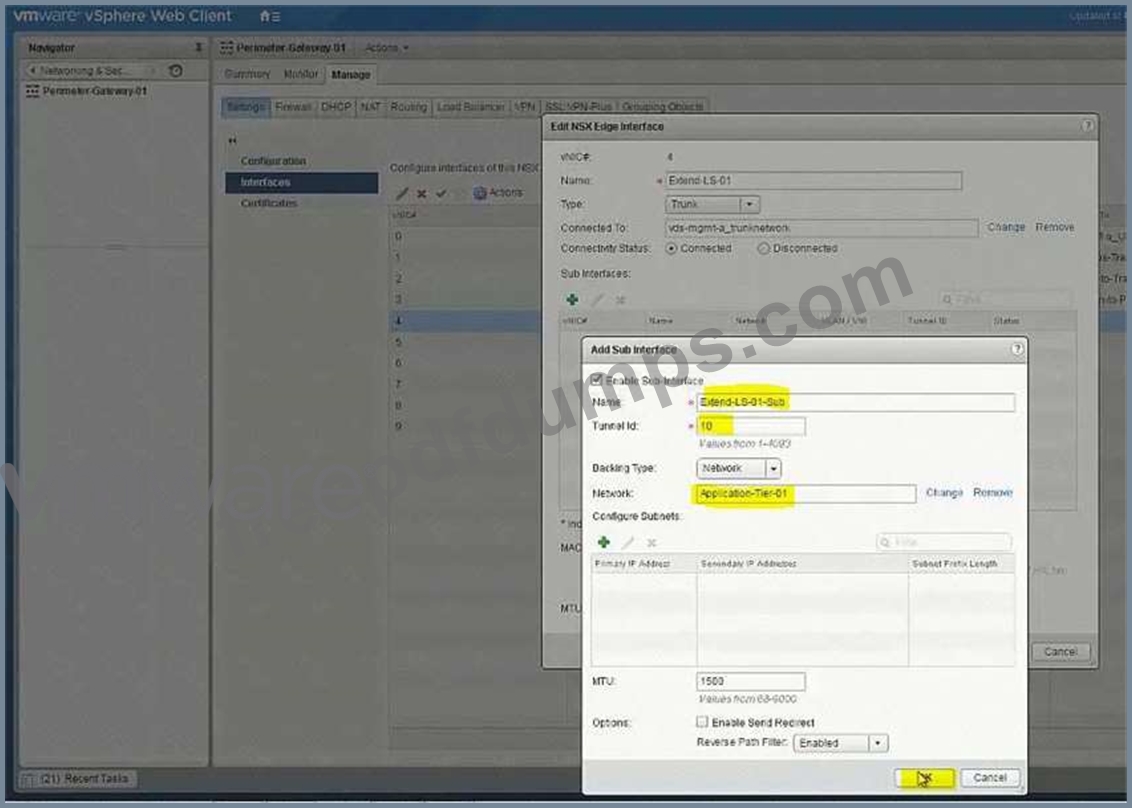
Task: Click Change link beside Connected To
Action: [1006, 227]
